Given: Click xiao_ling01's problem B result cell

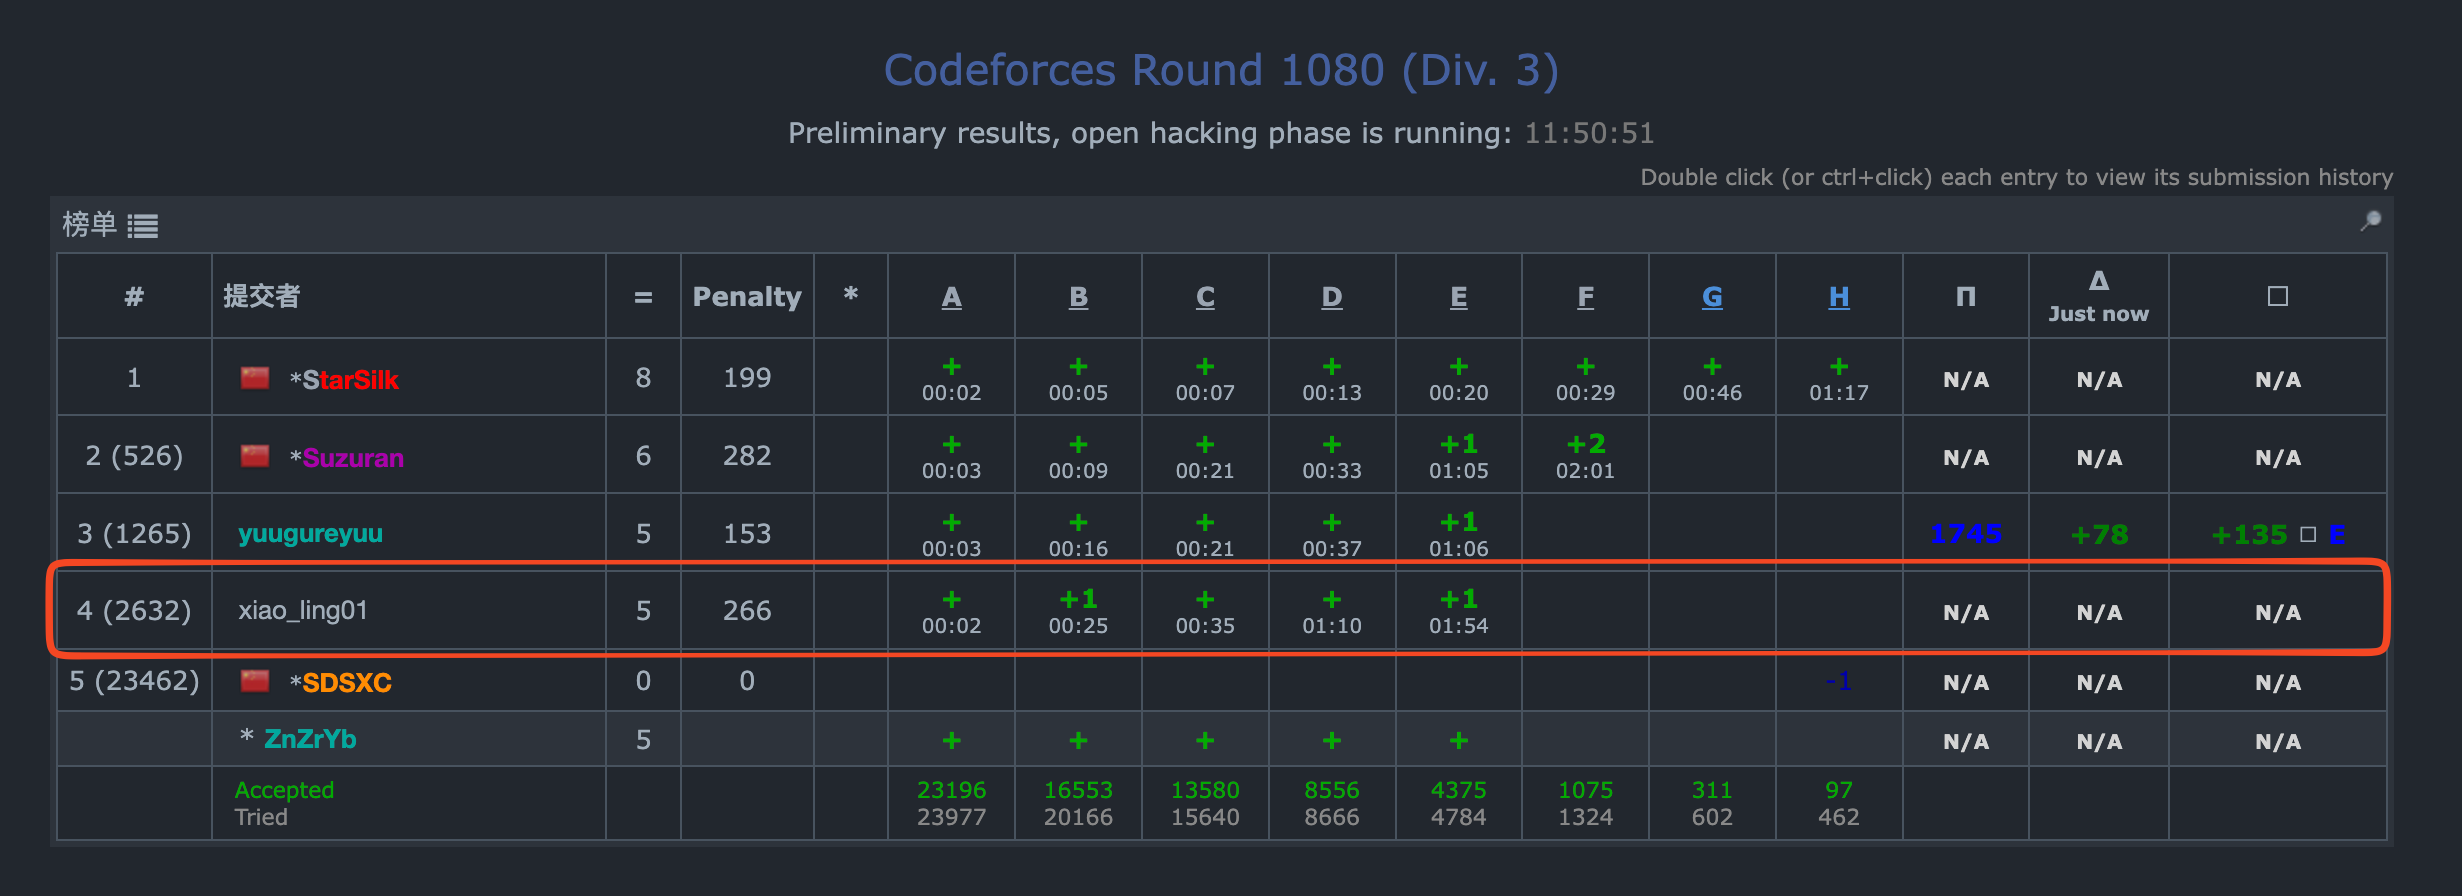Looking at the screenshot, I should (x=1078, y=611).
